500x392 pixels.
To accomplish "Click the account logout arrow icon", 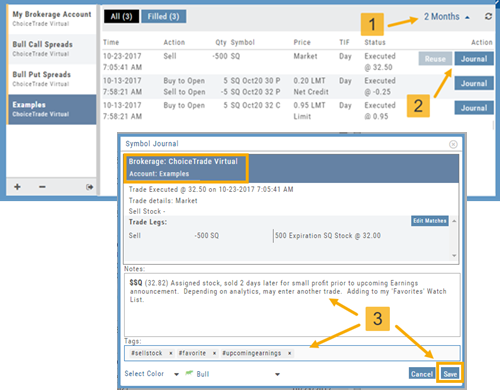I will [x=89, y=187].
